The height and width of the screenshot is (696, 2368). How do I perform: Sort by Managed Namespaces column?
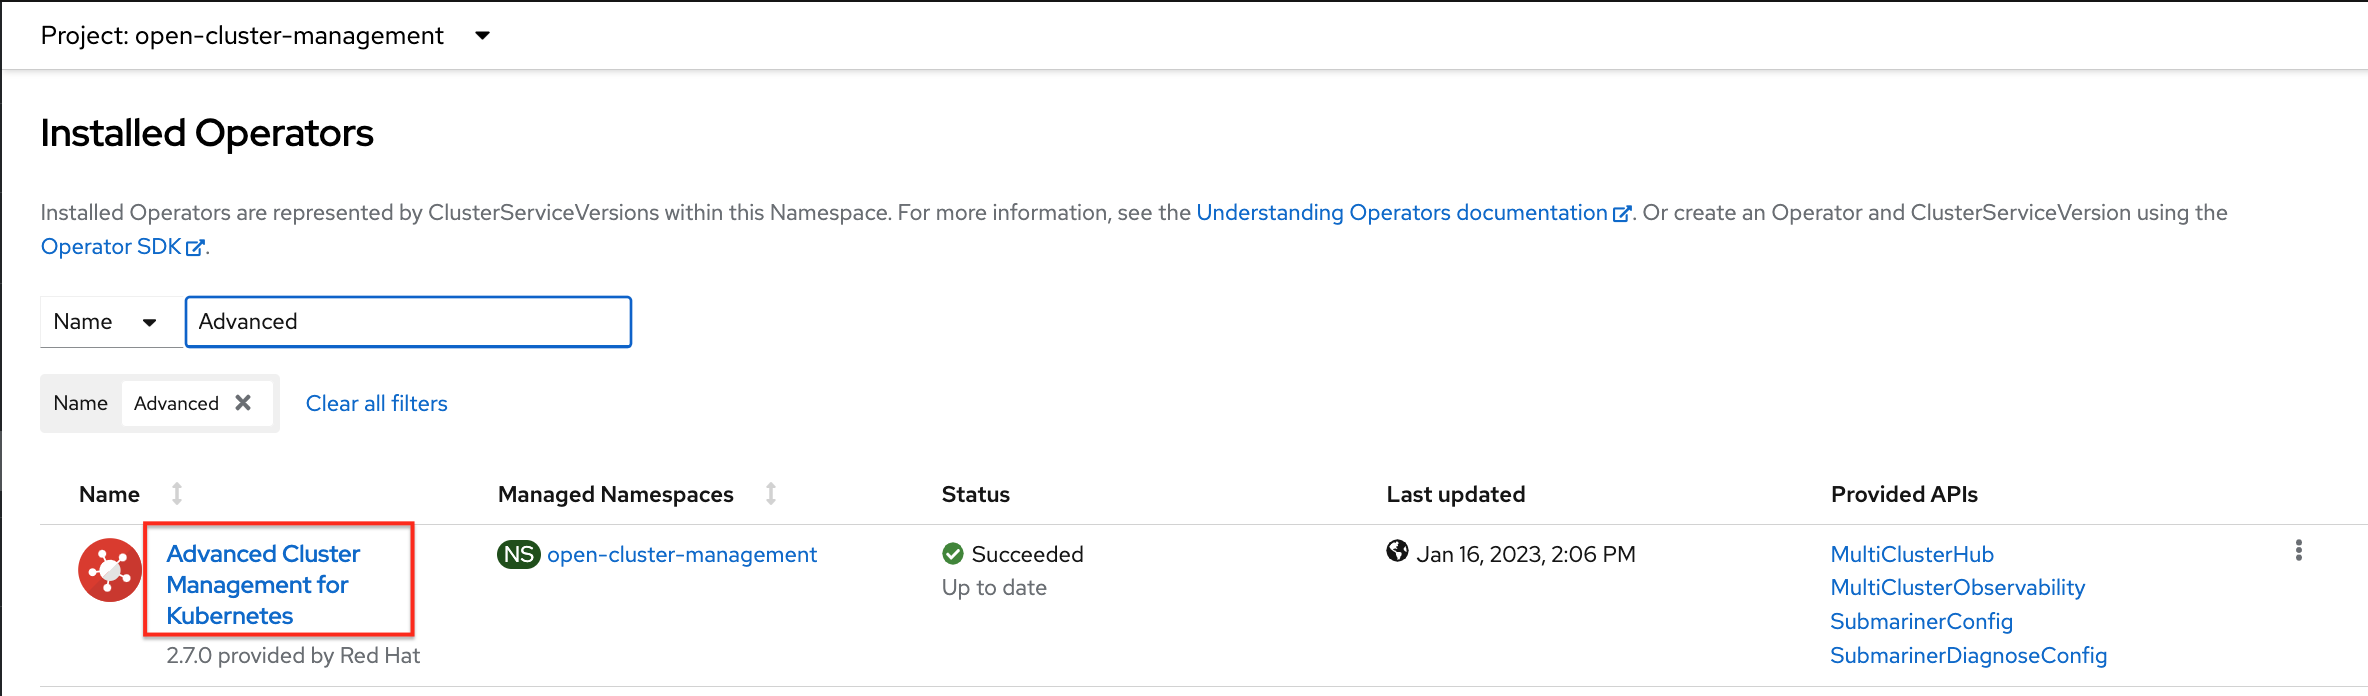(x=616, y=494)
